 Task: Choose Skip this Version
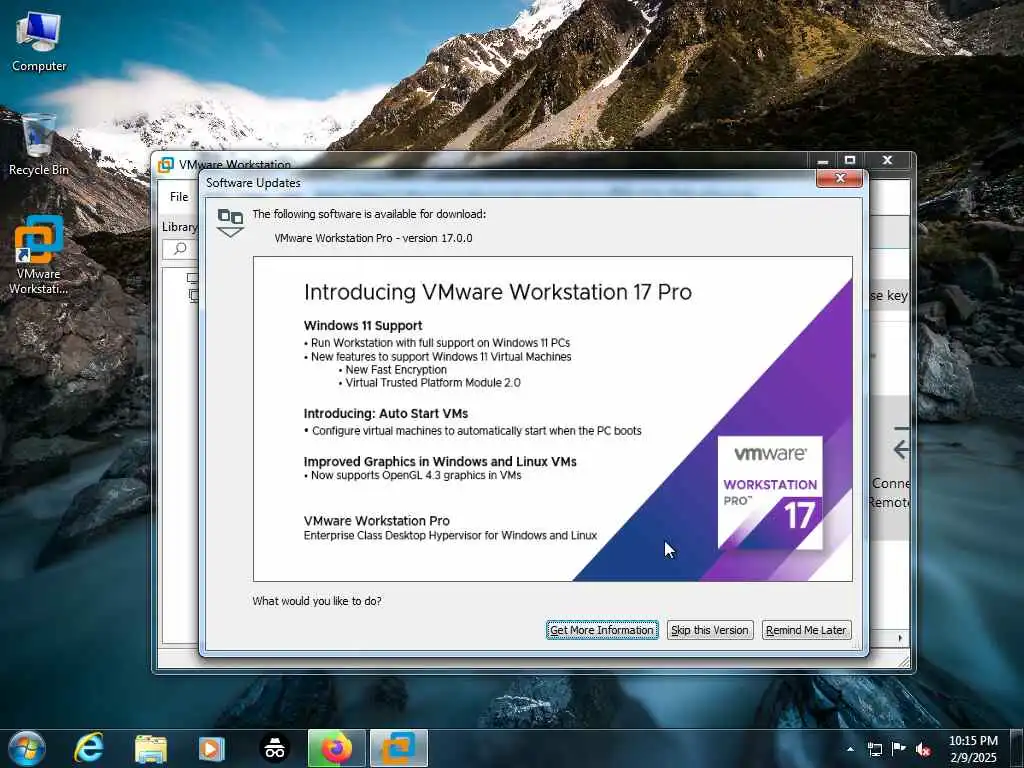click(x=710, y=630)
